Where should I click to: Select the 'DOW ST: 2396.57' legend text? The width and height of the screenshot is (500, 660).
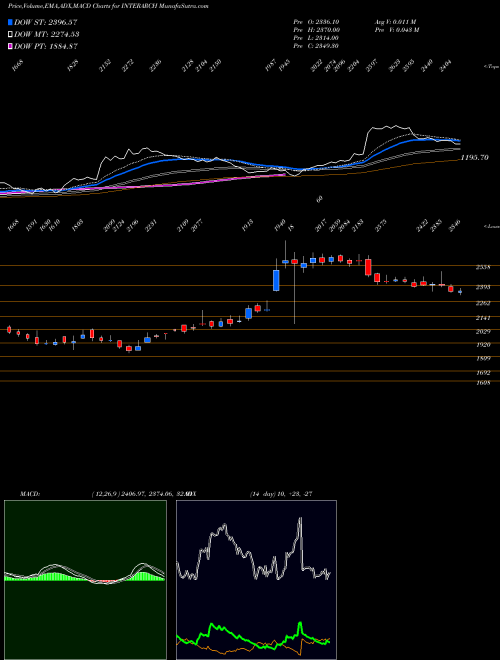tap(46, 22)
